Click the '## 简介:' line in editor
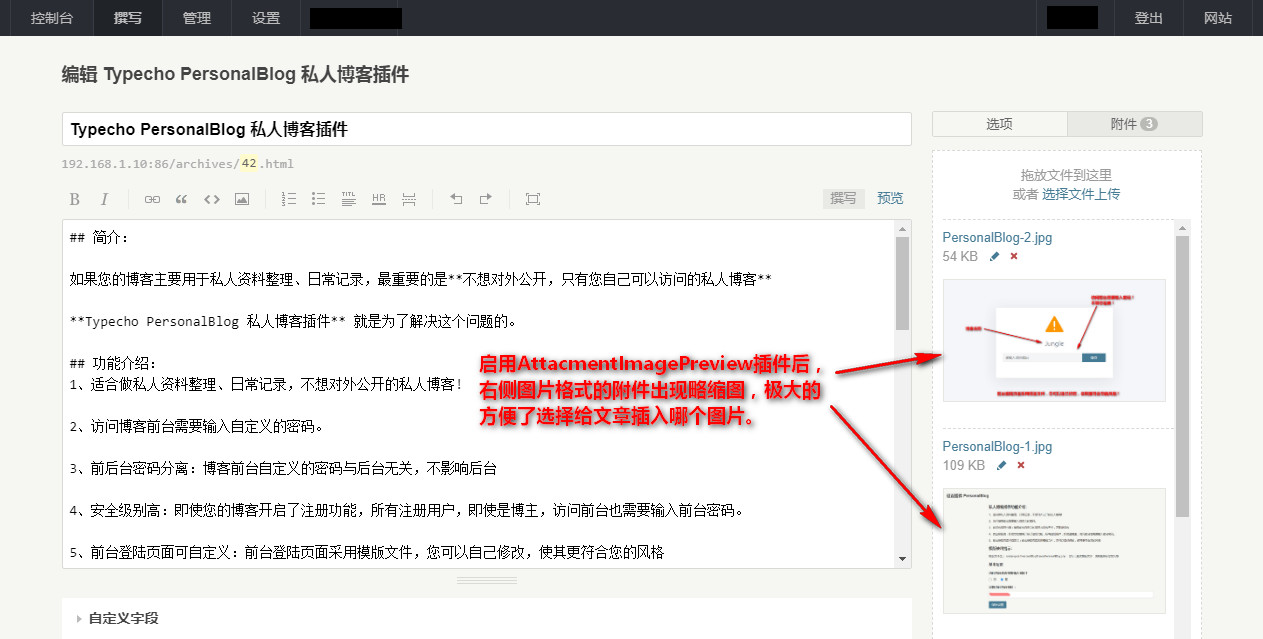 [x=100, y=238]
